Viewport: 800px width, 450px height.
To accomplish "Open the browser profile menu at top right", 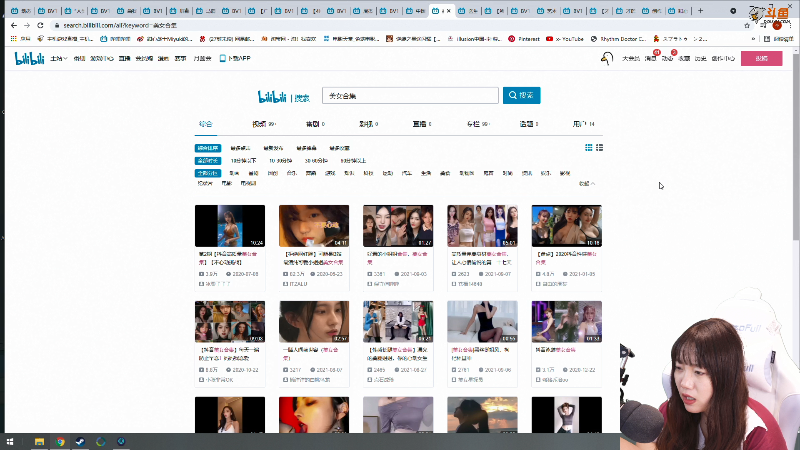I will pyautogui.click(x=777, y=25).
